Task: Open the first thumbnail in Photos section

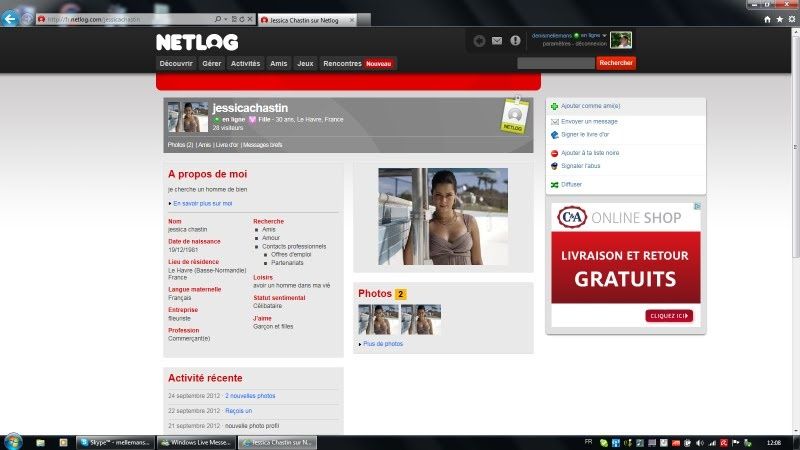Action: (x=379, y=319)
